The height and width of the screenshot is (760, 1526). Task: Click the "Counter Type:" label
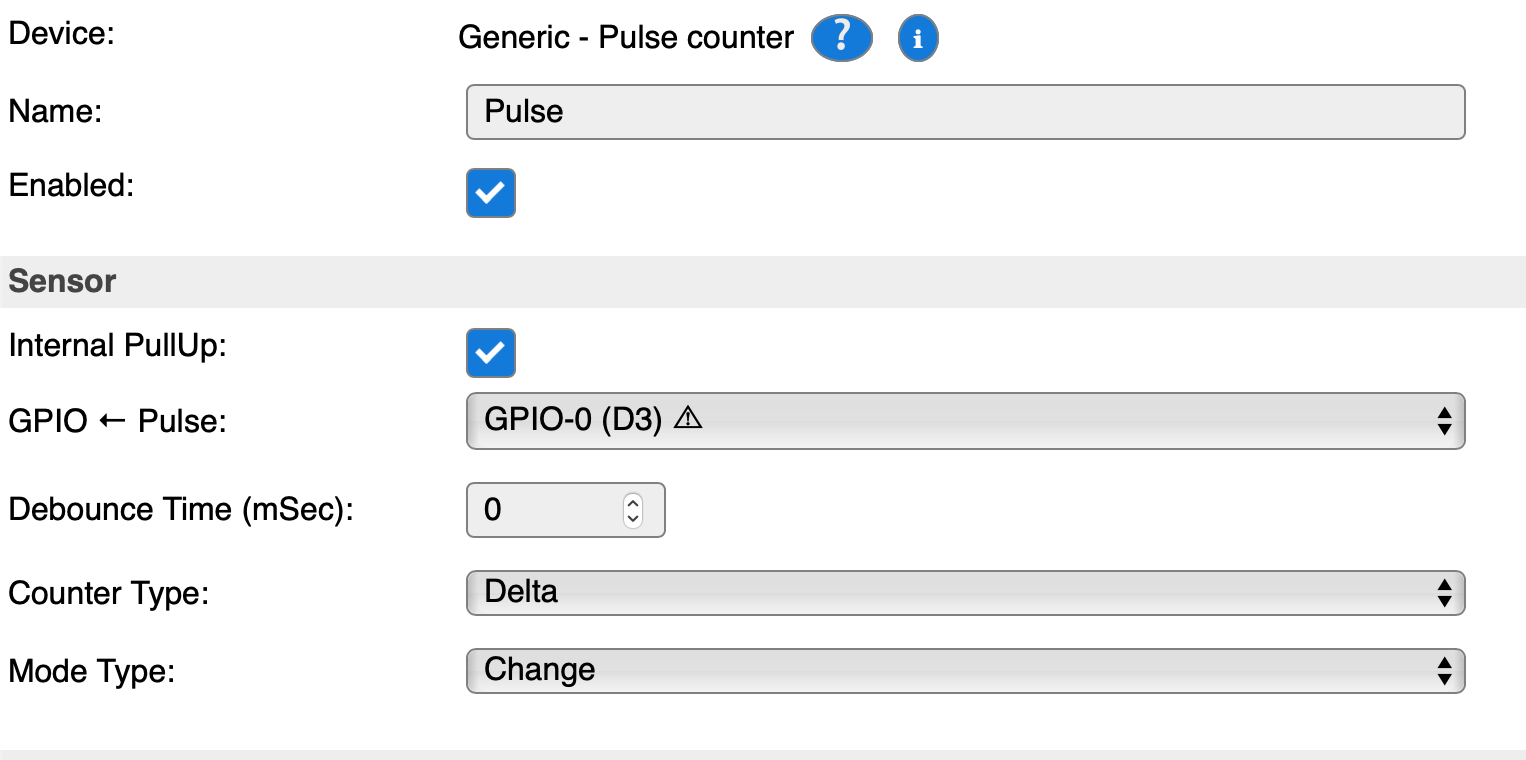click(x=108, y=594)
